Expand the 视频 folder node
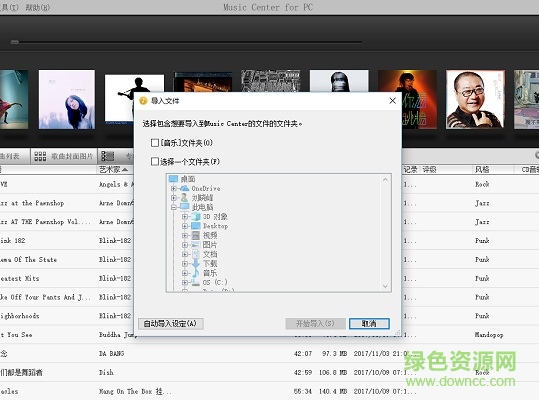Screen dimensions: 539x400 pos(185,235)
